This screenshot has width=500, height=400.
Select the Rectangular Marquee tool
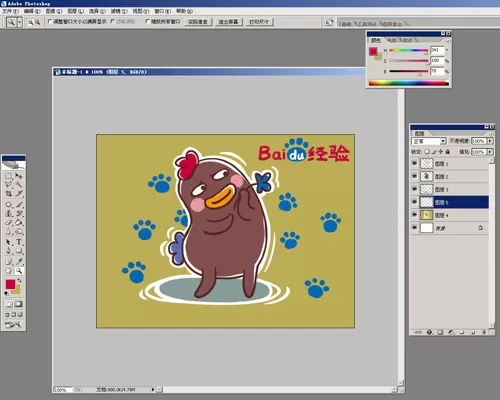click(x=9, y=176)
